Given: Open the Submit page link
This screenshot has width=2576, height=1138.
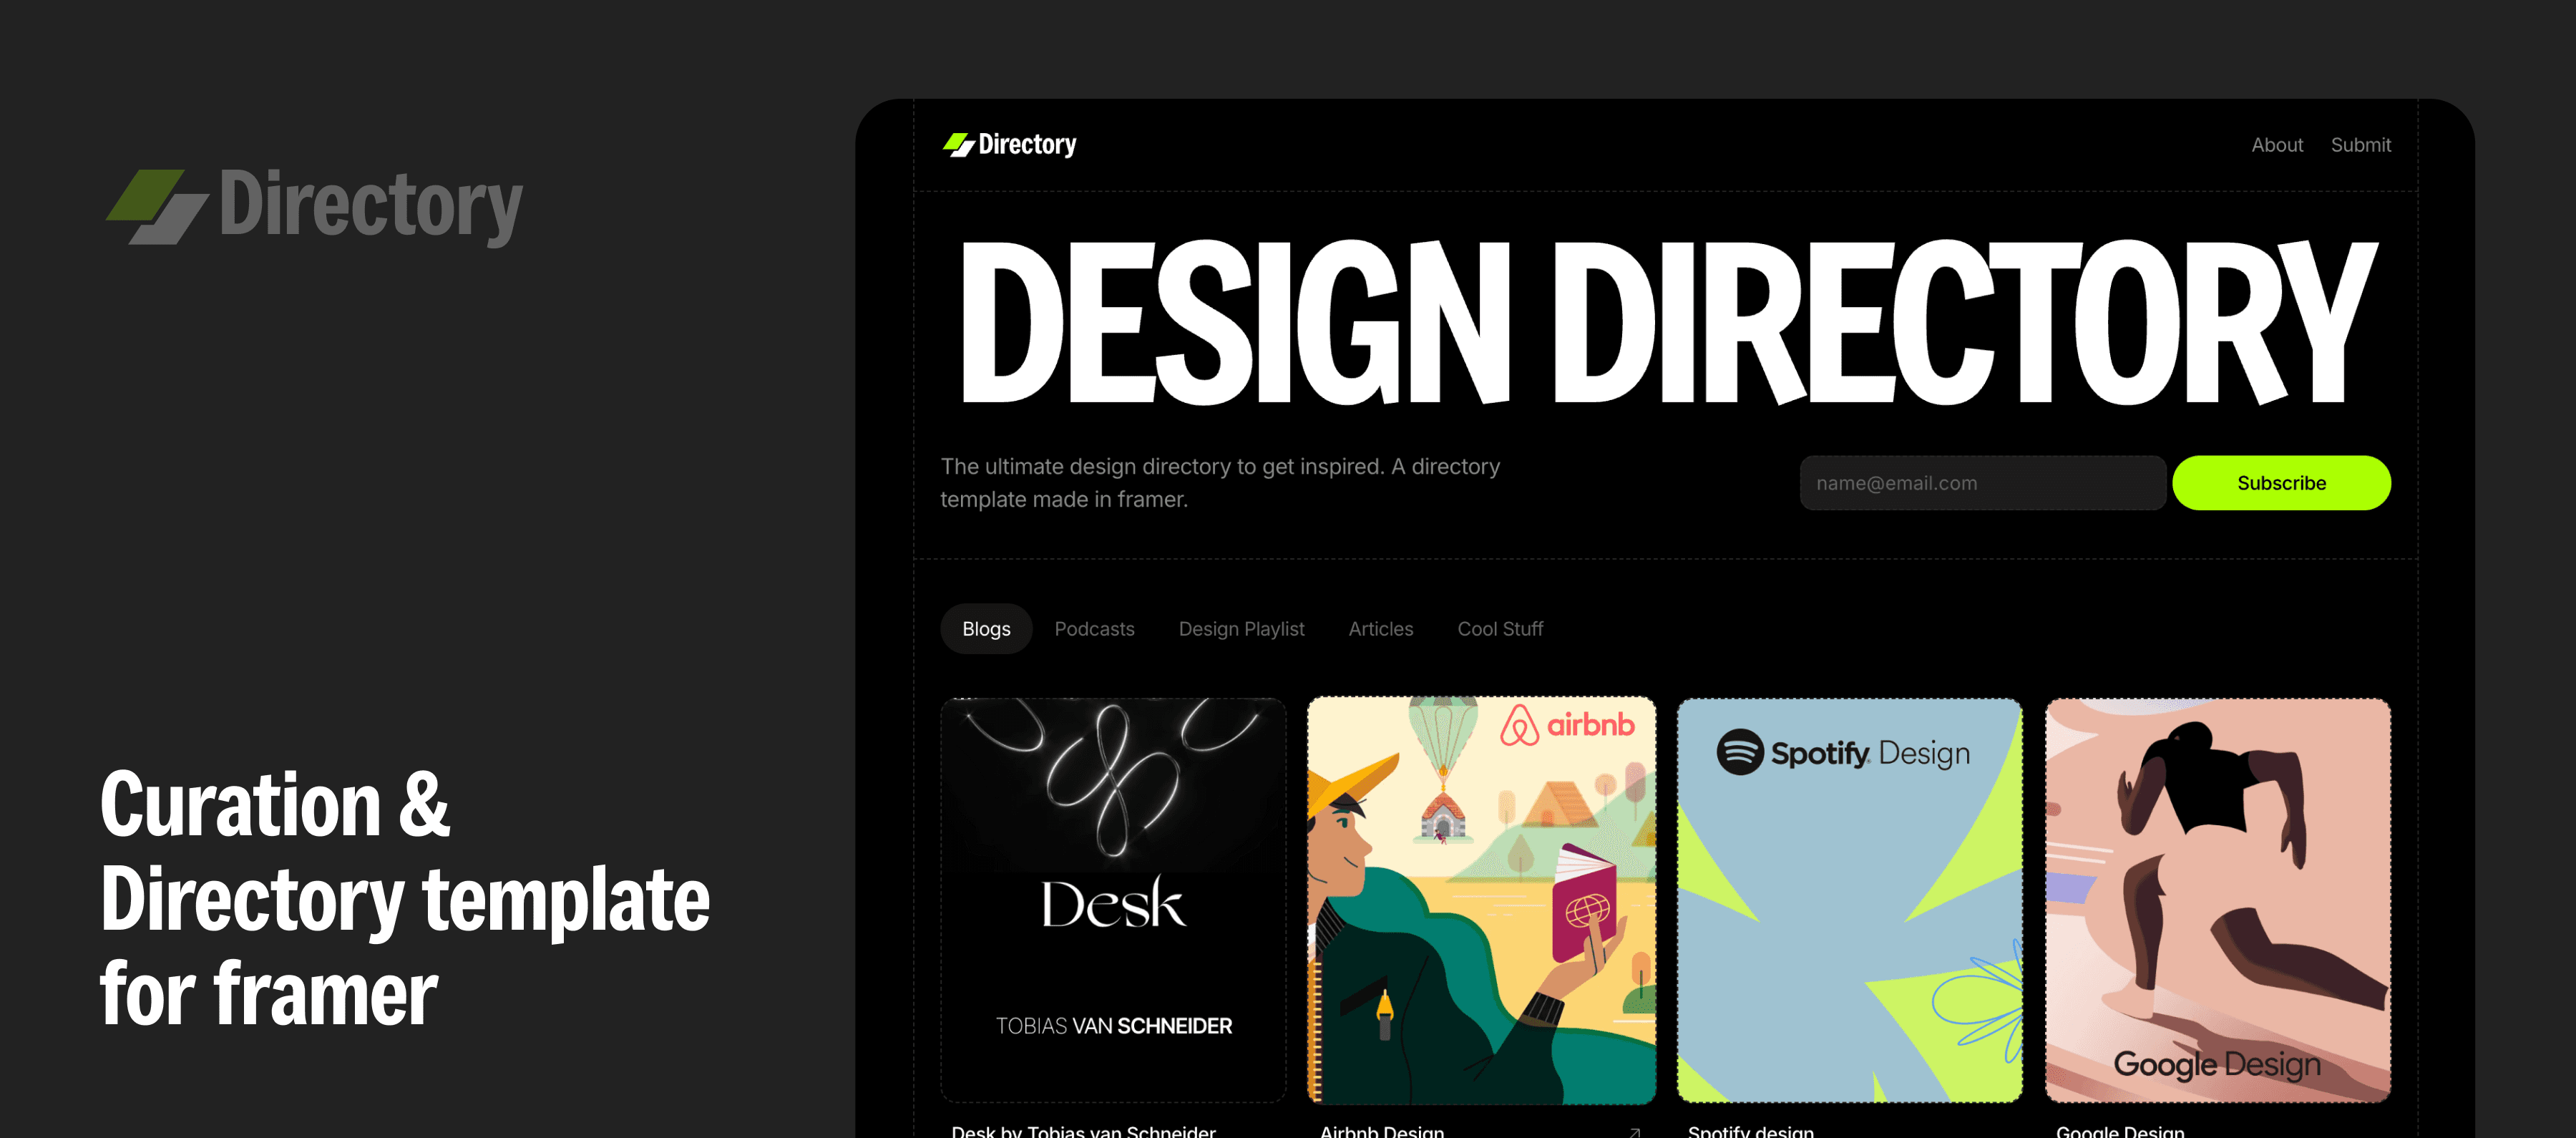Looking at the screenshot, I should (2360, 145).
